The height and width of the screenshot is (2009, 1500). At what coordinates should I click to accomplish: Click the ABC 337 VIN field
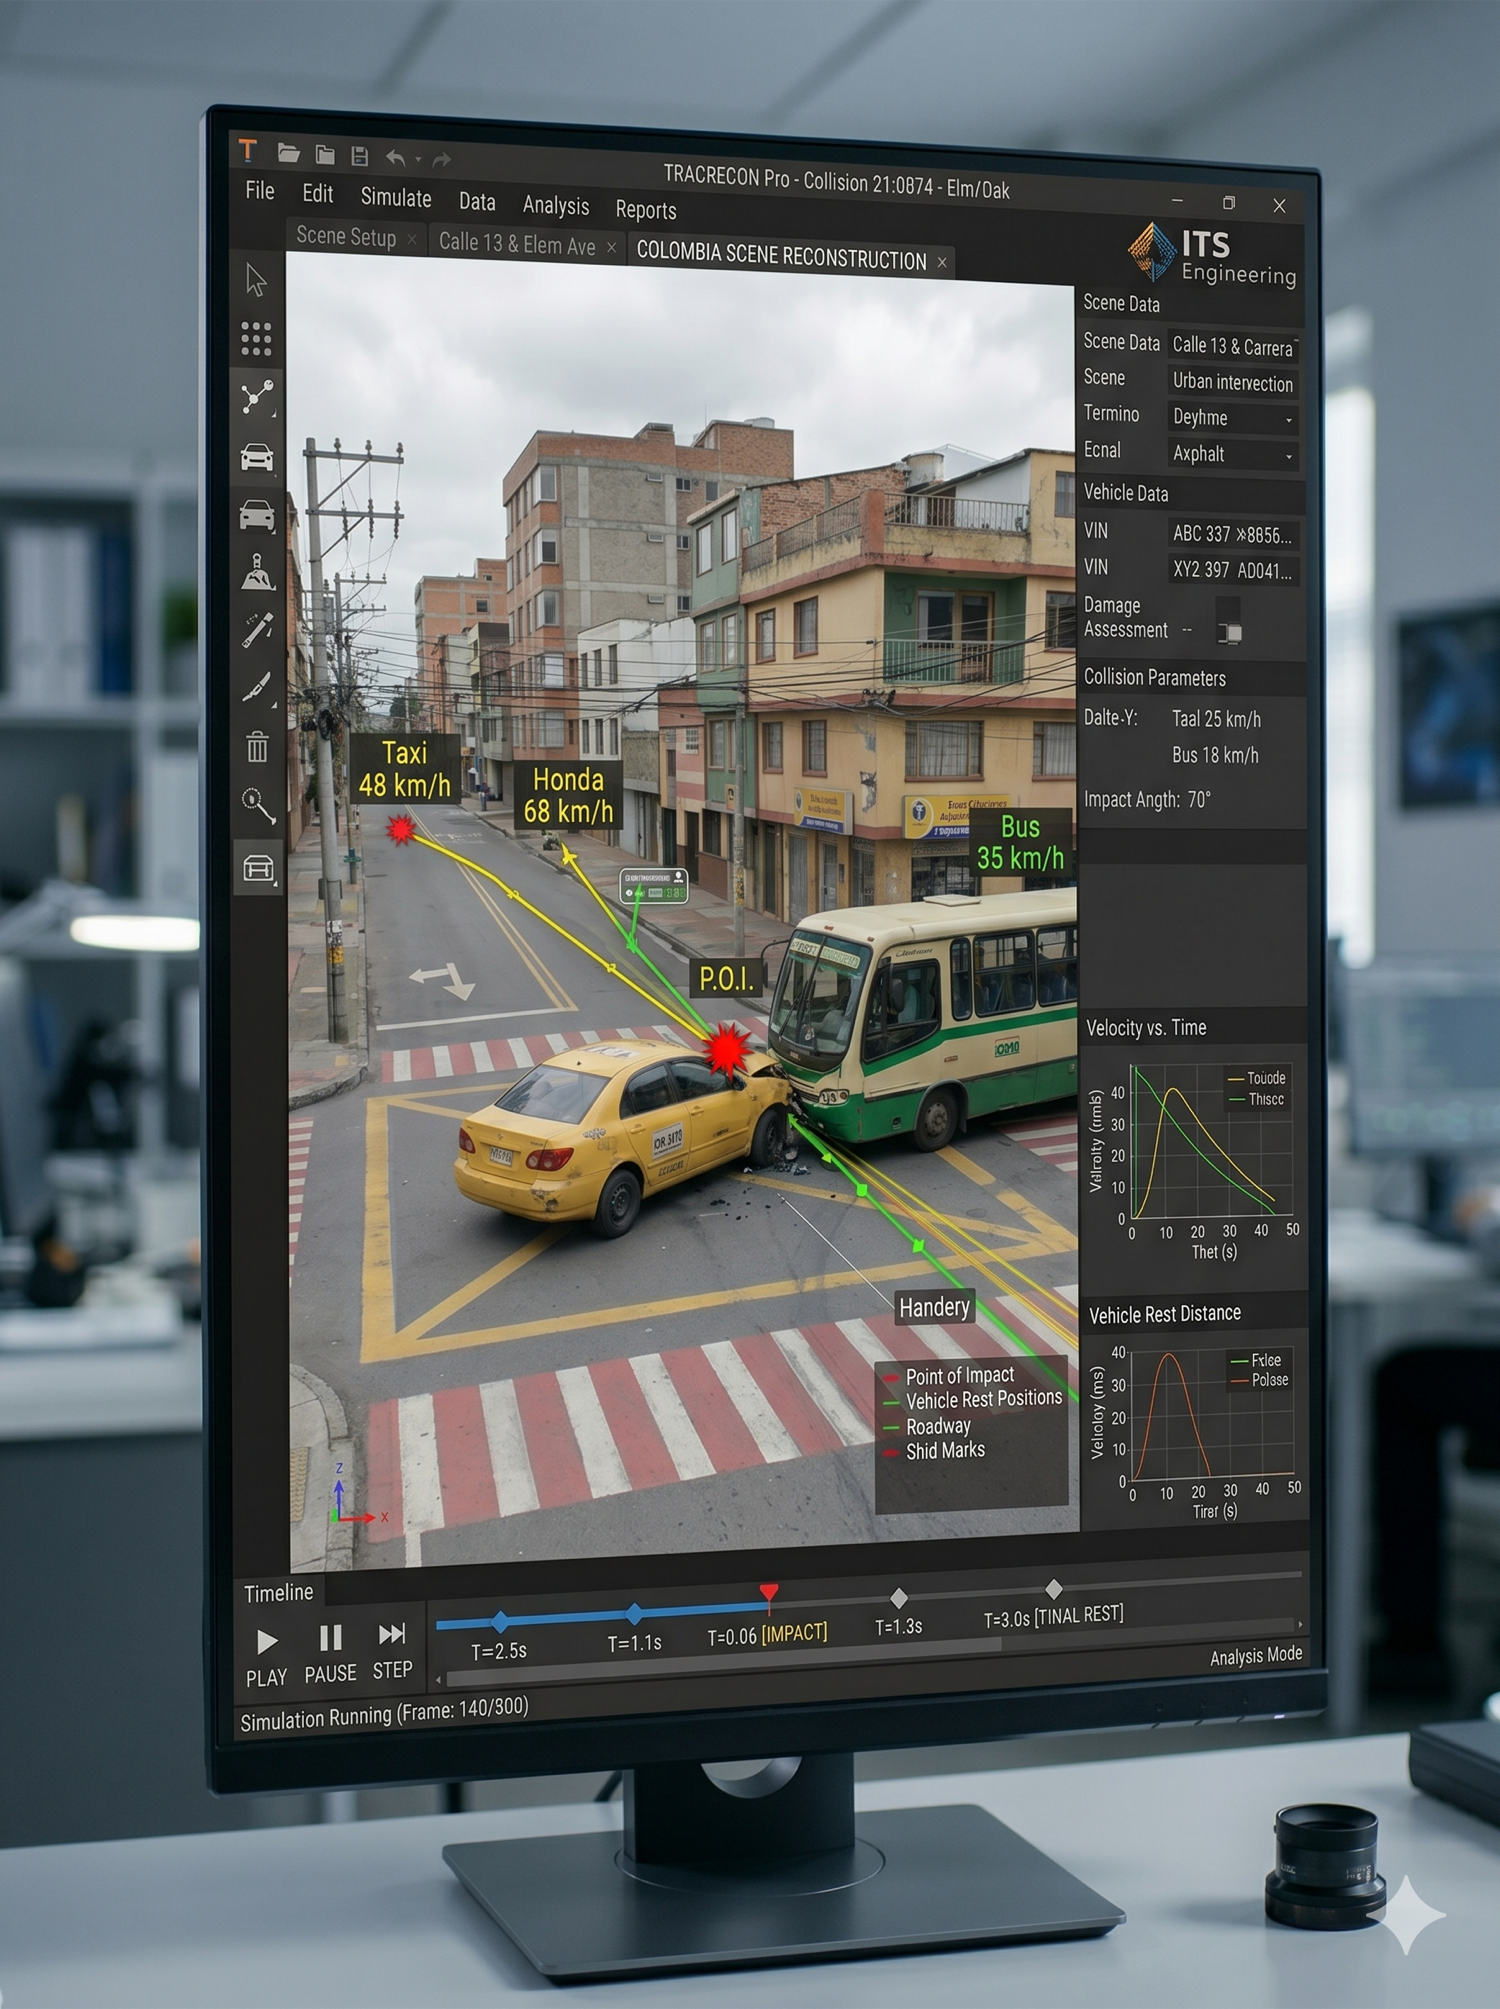coord(1234,534)
